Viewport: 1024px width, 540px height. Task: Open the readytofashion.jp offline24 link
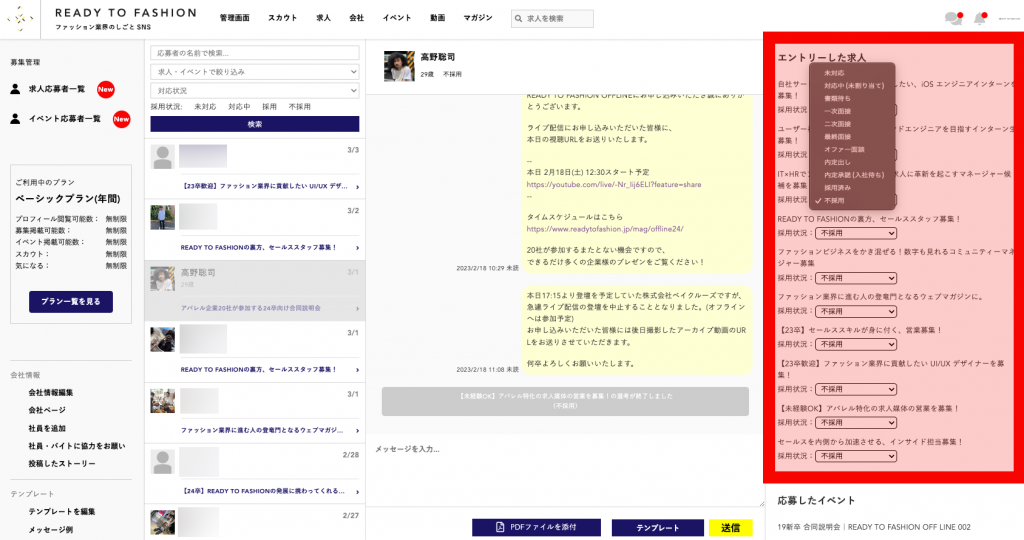[x=605, y=229]
